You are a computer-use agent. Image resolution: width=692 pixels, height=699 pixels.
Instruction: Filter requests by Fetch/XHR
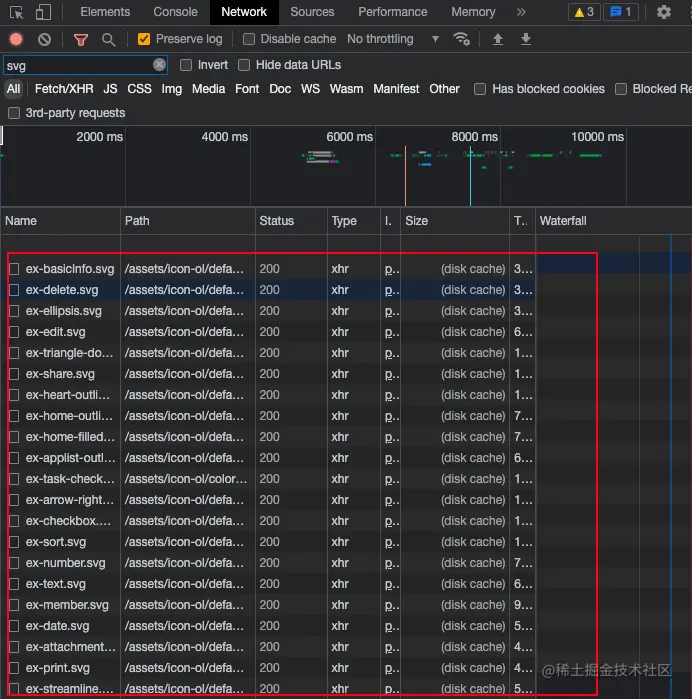coord(64,89)
